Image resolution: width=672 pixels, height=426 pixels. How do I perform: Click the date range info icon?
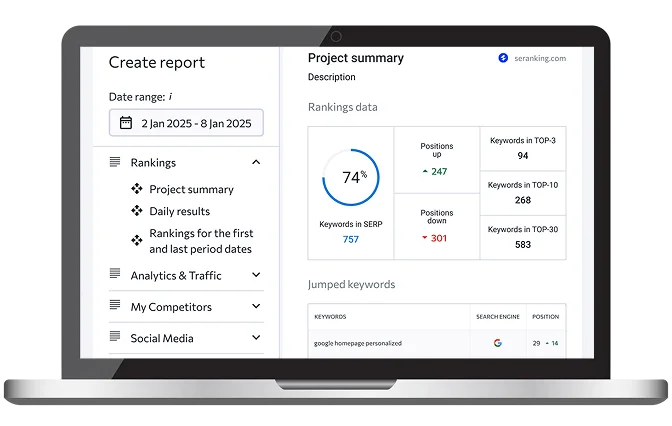pyautogui.click(x=170, y=96)
